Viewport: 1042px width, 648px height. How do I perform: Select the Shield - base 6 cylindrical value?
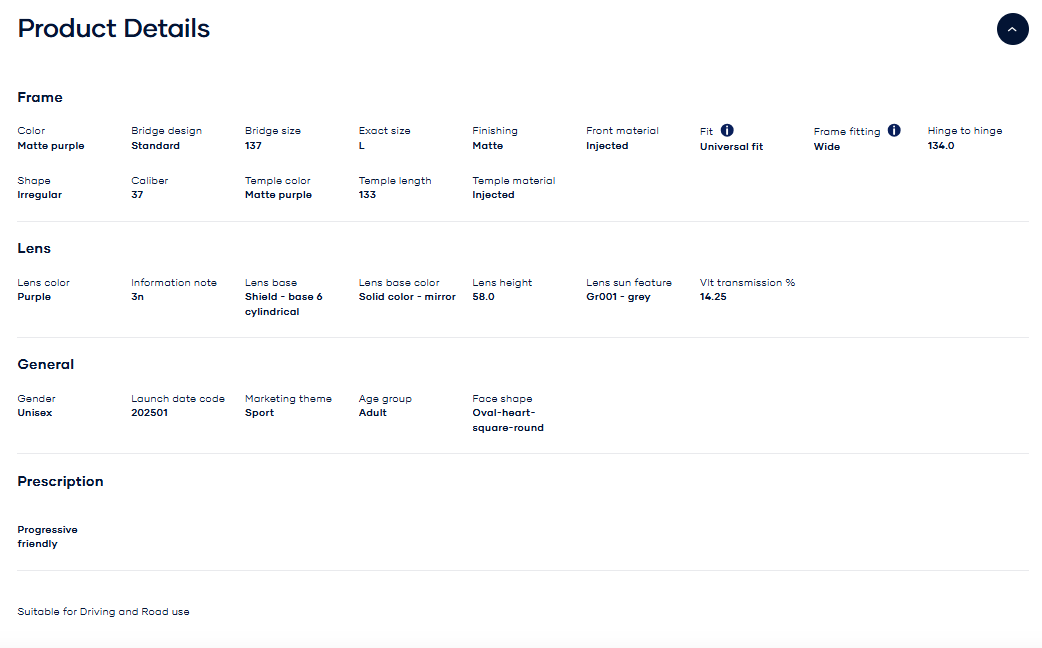(x=284, y=304)
